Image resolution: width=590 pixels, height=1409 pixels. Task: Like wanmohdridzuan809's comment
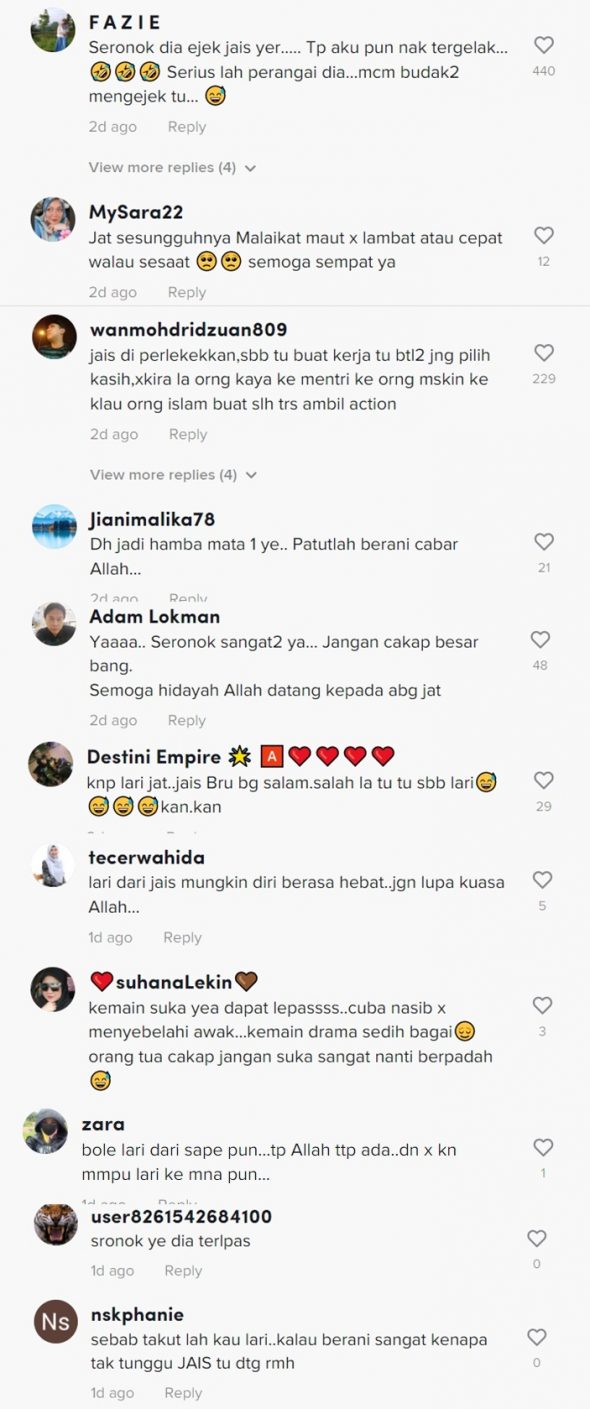[543, 353]
